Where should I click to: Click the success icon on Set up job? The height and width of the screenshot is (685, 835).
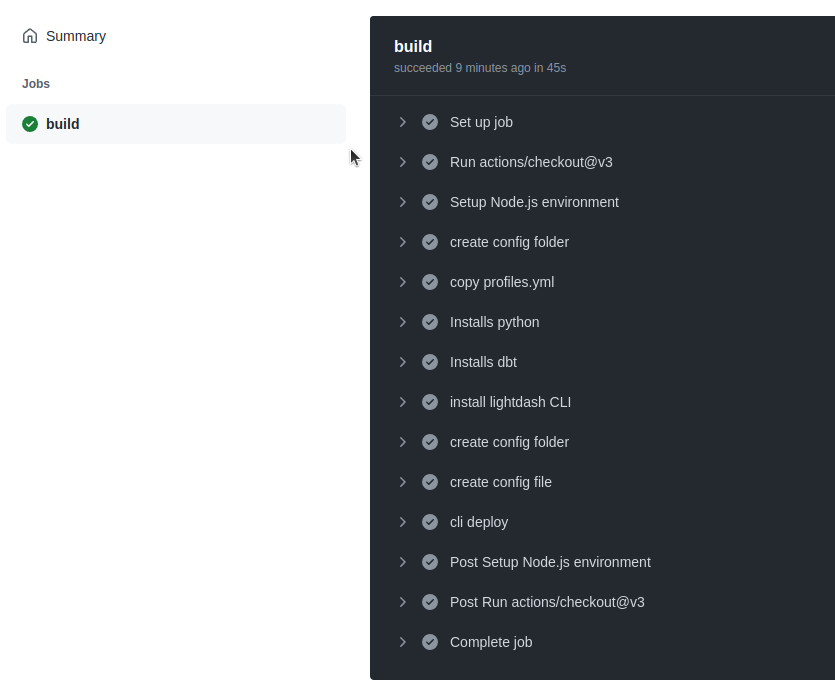430,122
